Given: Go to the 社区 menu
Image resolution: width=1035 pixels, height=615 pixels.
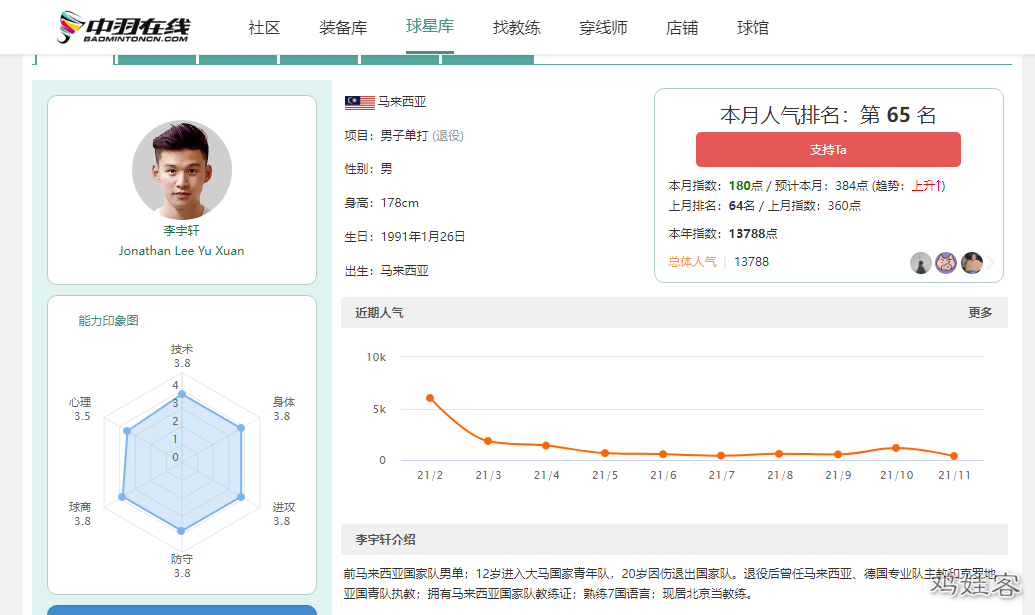Looking at the screenshot, I should [264, 28].
